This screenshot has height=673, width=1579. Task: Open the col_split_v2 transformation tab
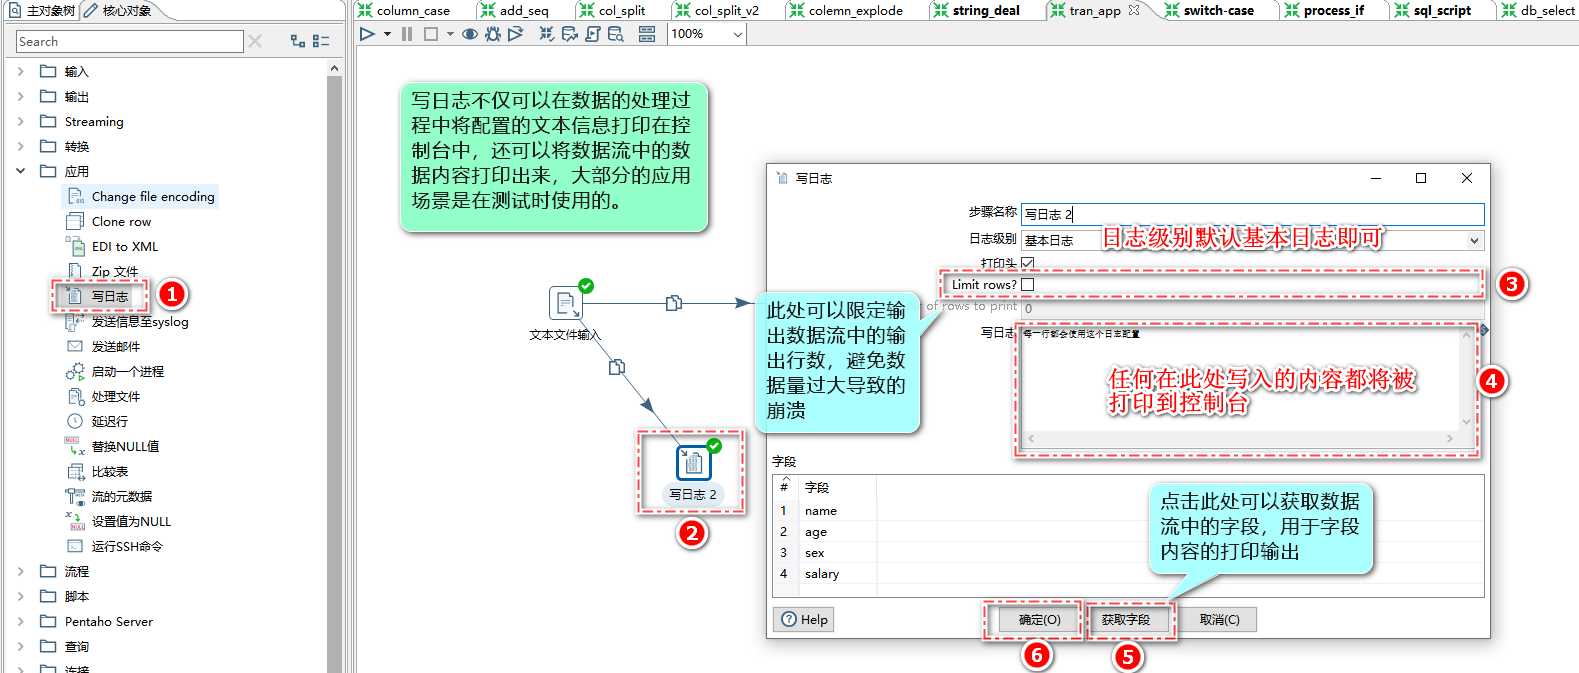[x=717, y=10]
